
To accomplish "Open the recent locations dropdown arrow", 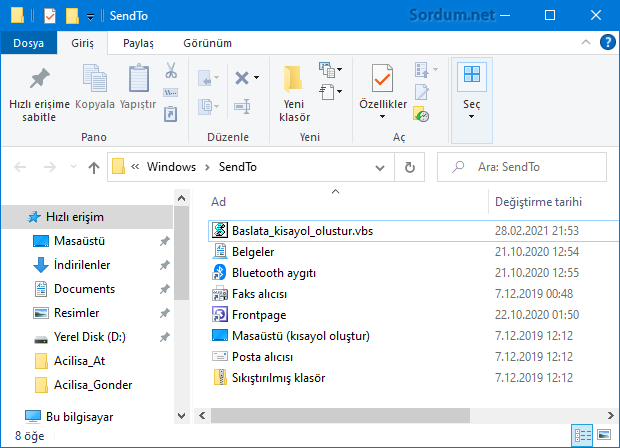I will (73, 167).
